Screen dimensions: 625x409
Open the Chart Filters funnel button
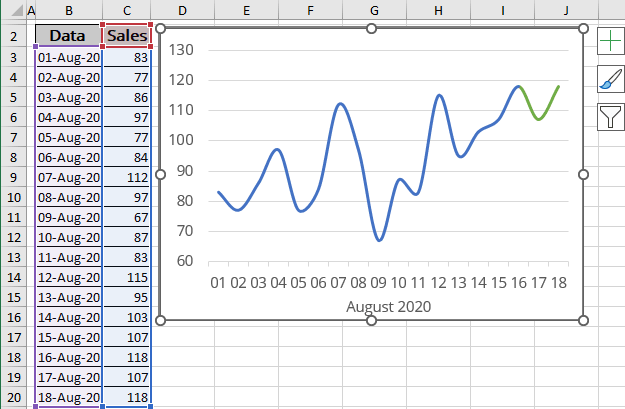610,117
